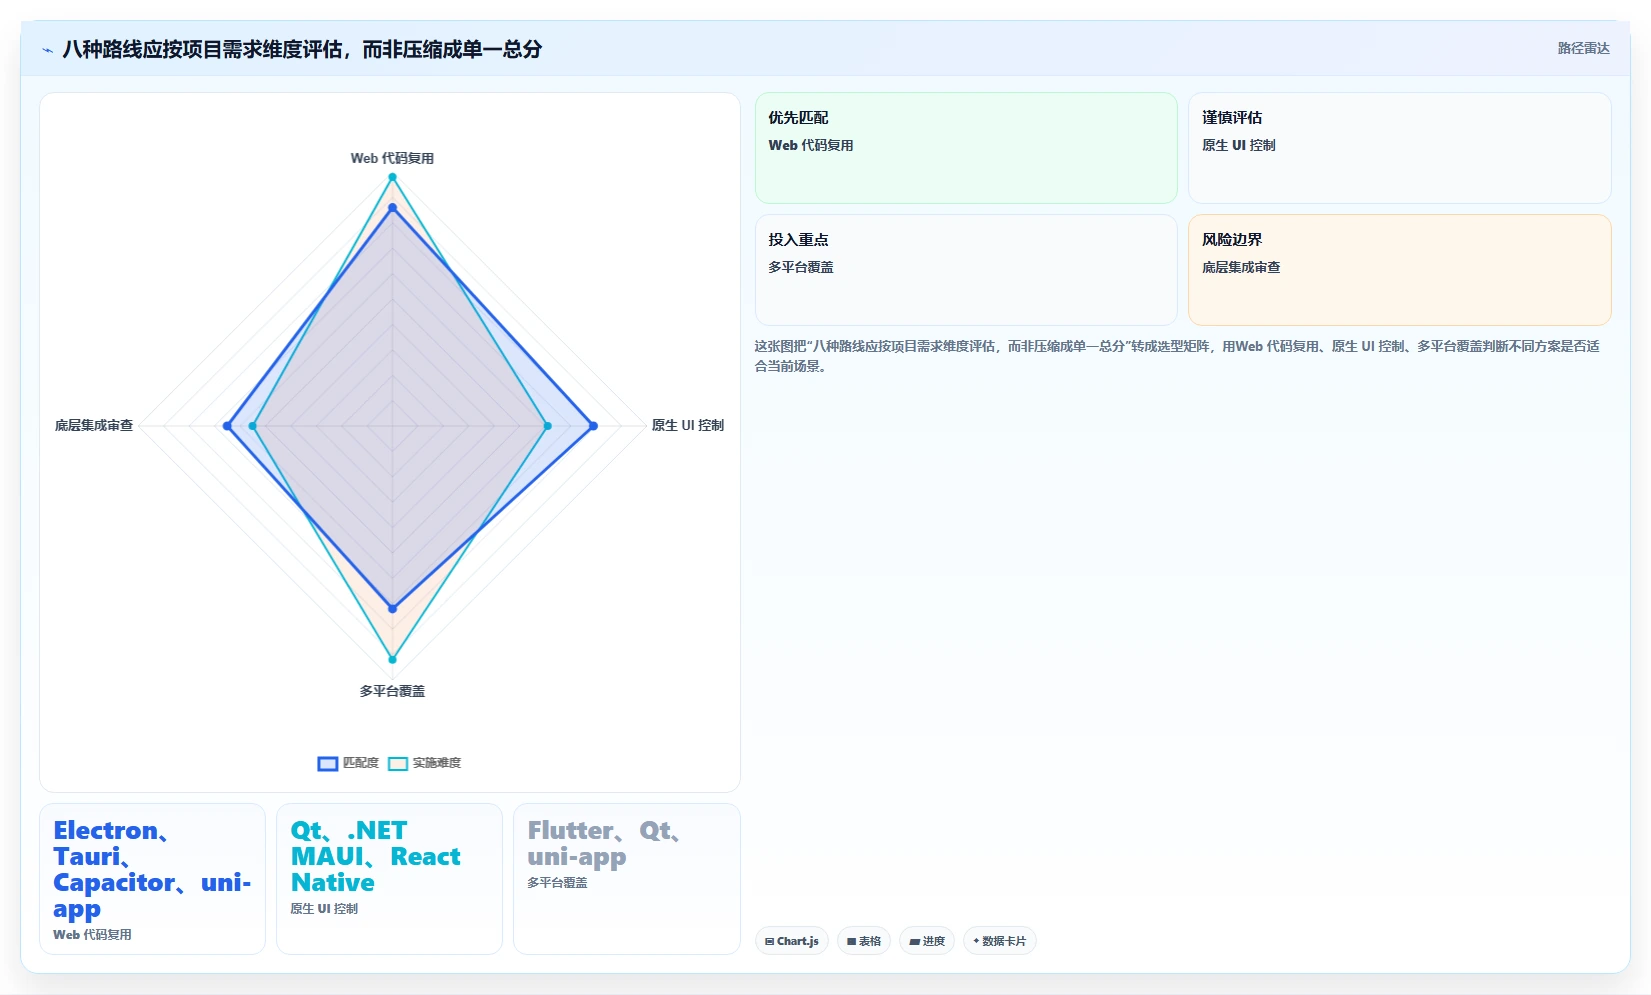1651x995 pixels.
Task: Click 底层集成审查 text in 风险边界 card
Action: [1241, 267]
